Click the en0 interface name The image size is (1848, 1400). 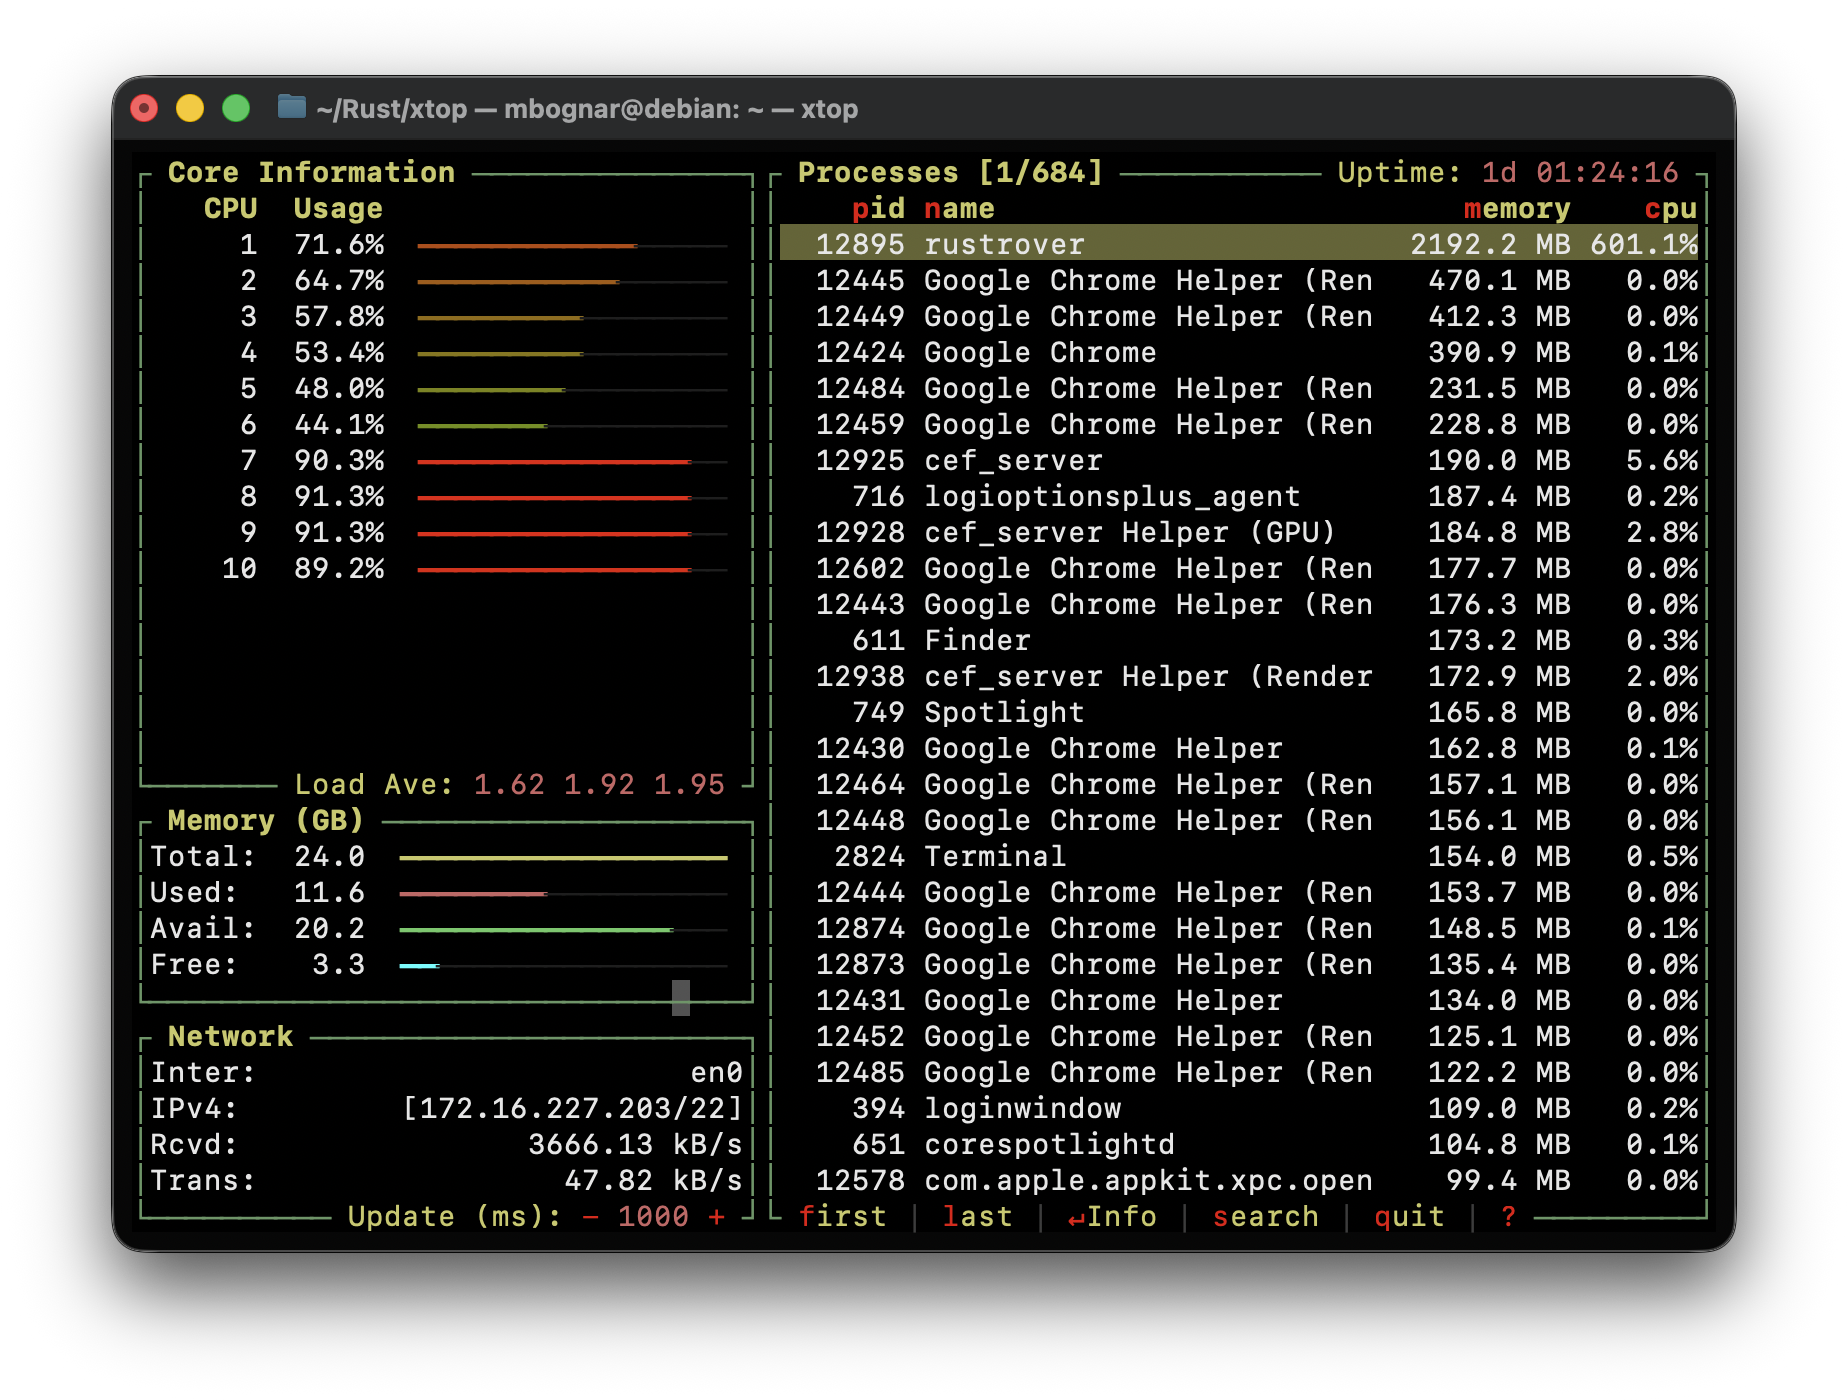(x=716, y=1072)
